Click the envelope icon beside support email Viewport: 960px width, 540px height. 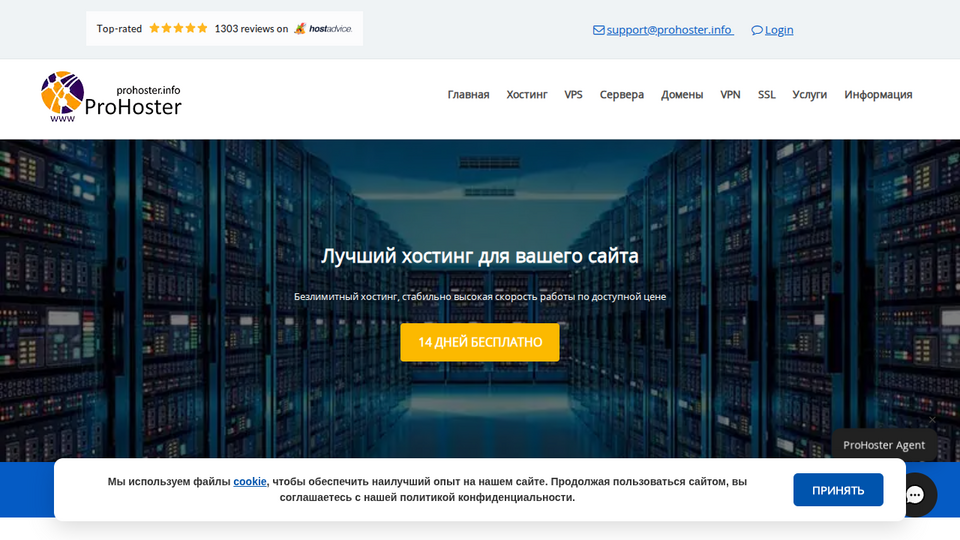[x=598, y=30]
